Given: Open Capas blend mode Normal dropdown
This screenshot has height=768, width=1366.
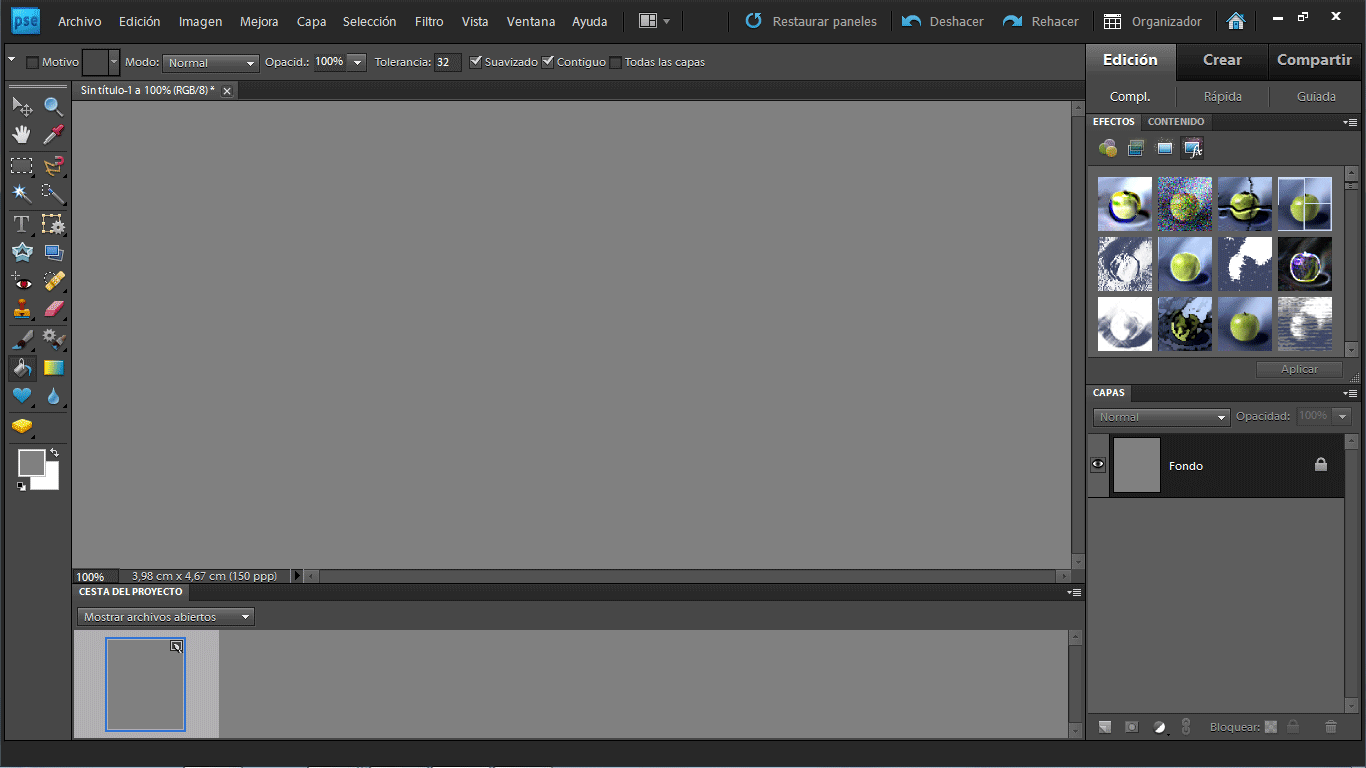Looking at the screenshot, I should click(x=1161, y=417).
